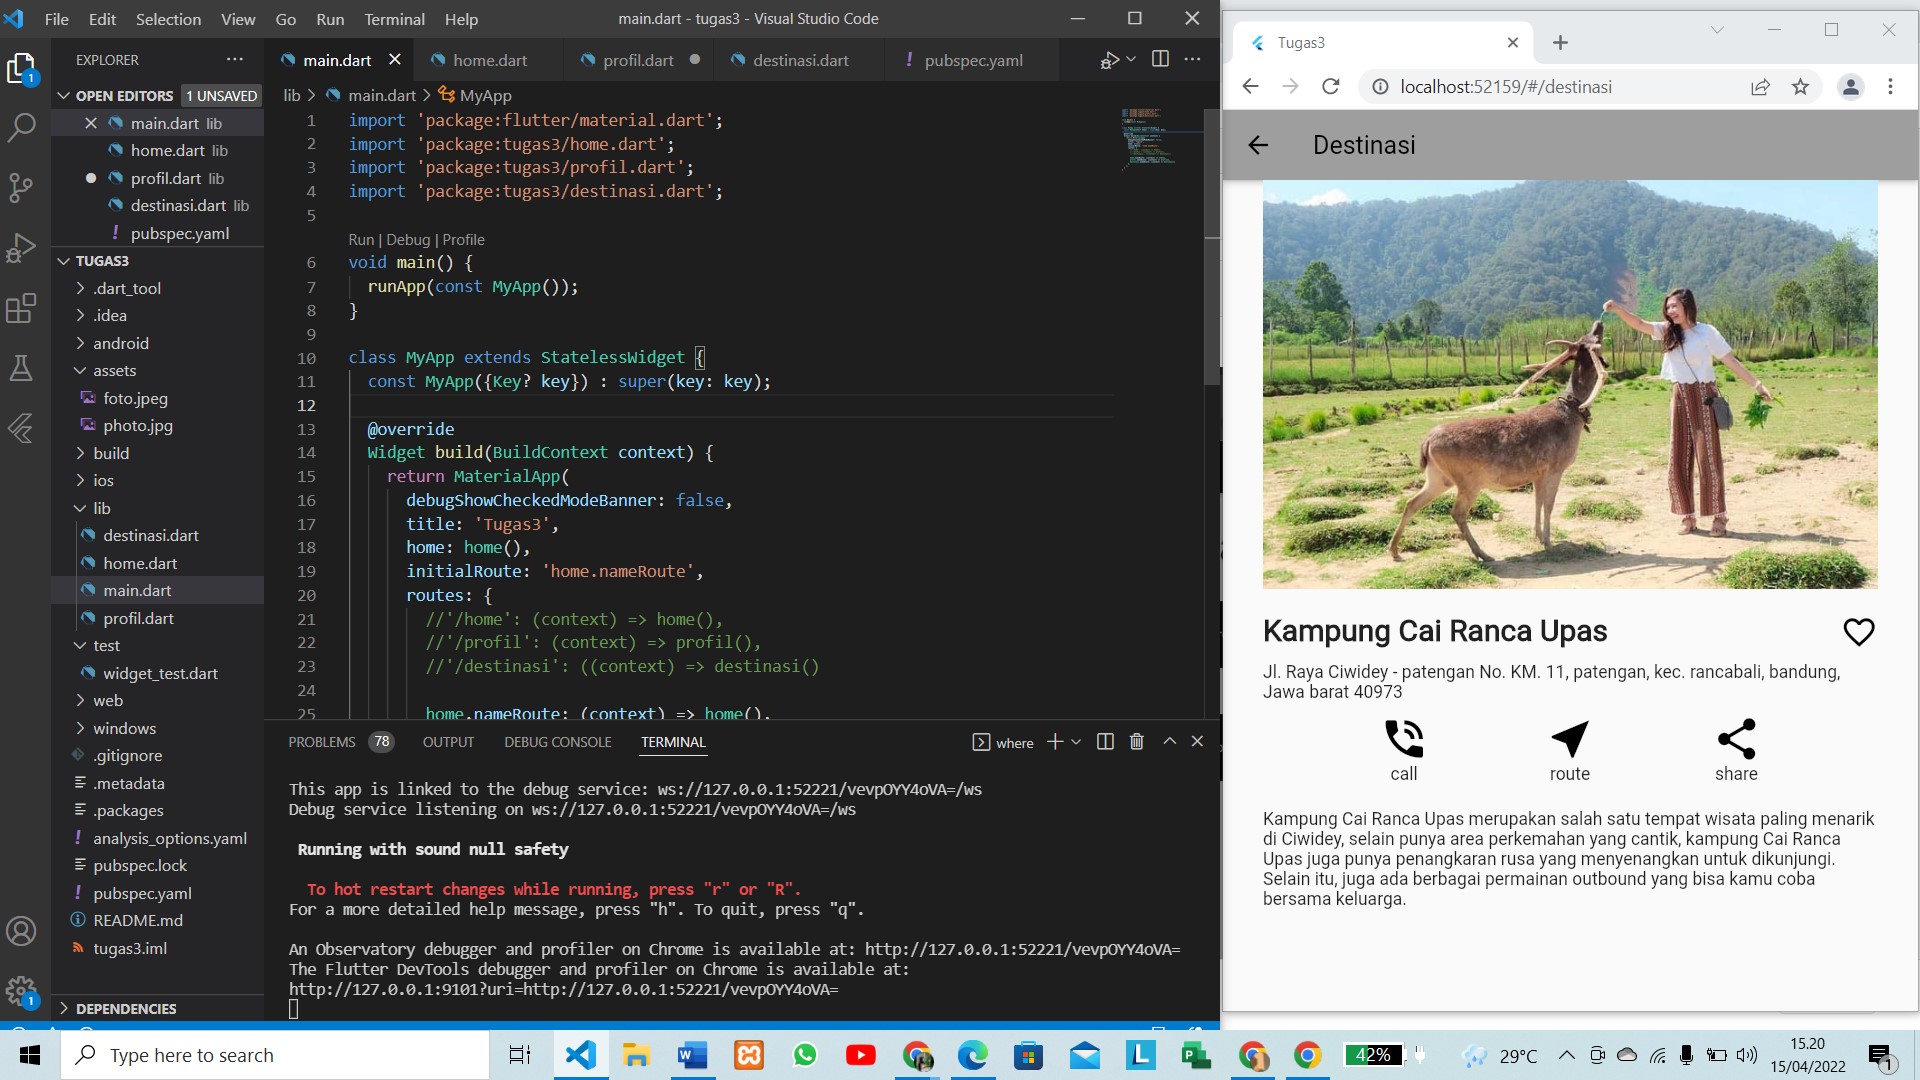Switch to the DEBUG CONSOLE tab

(x=557, y=742)
